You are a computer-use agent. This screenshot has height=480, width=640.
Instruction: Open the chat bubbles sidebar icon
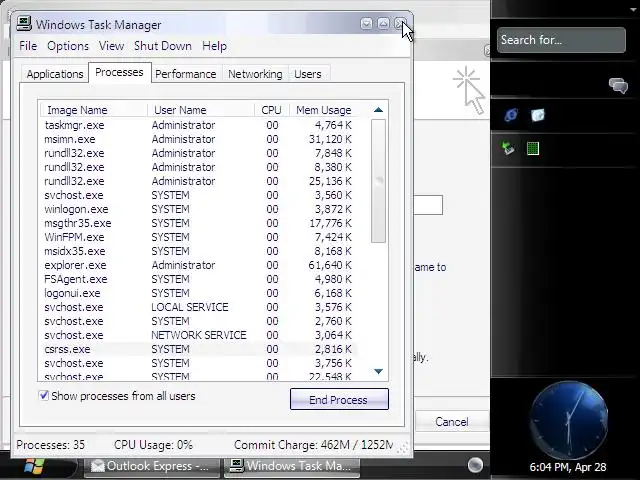click(618, 85)
